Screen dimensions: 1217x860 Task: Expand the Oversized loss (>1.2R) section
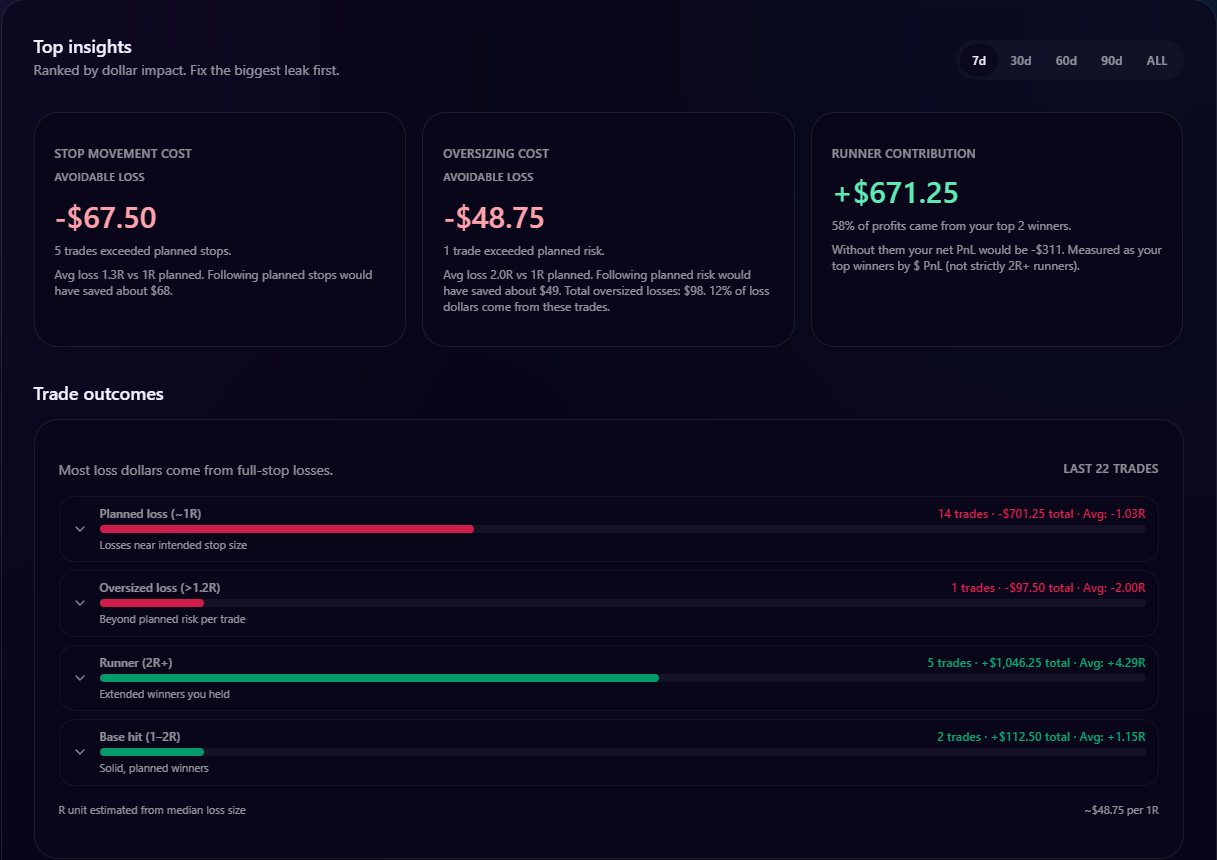click(80, 602)
